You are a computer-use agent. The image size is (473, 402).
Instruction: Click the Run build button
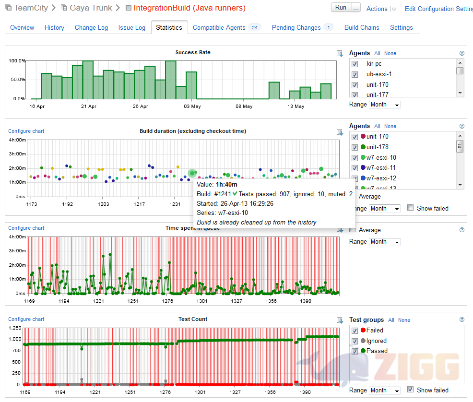pyautogui.click(x=341, y=7)
